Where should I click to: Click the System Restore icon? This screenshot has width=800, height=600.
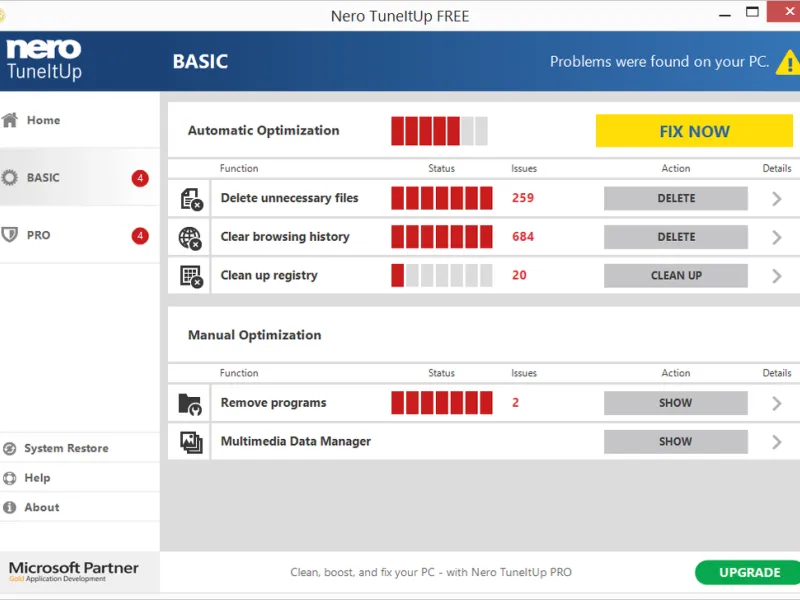tap(9, 448)
